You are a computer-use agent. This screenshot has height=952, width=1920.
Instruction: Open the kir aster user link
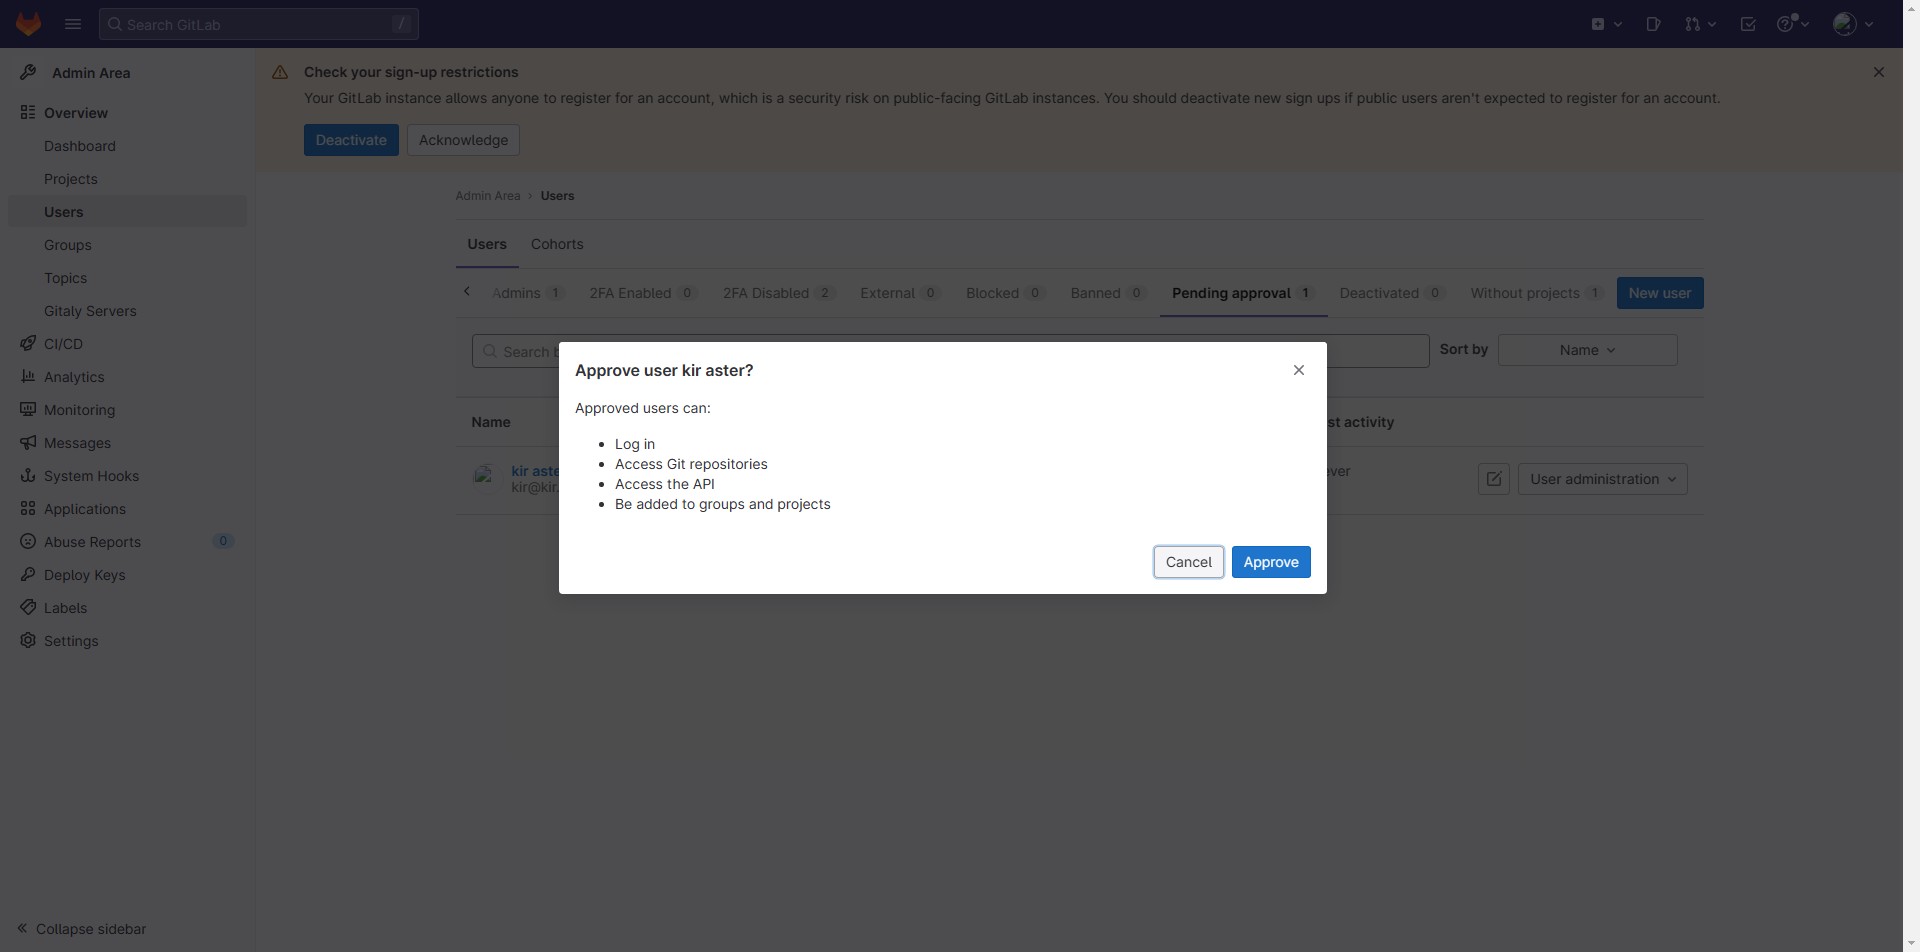point(535,471)
